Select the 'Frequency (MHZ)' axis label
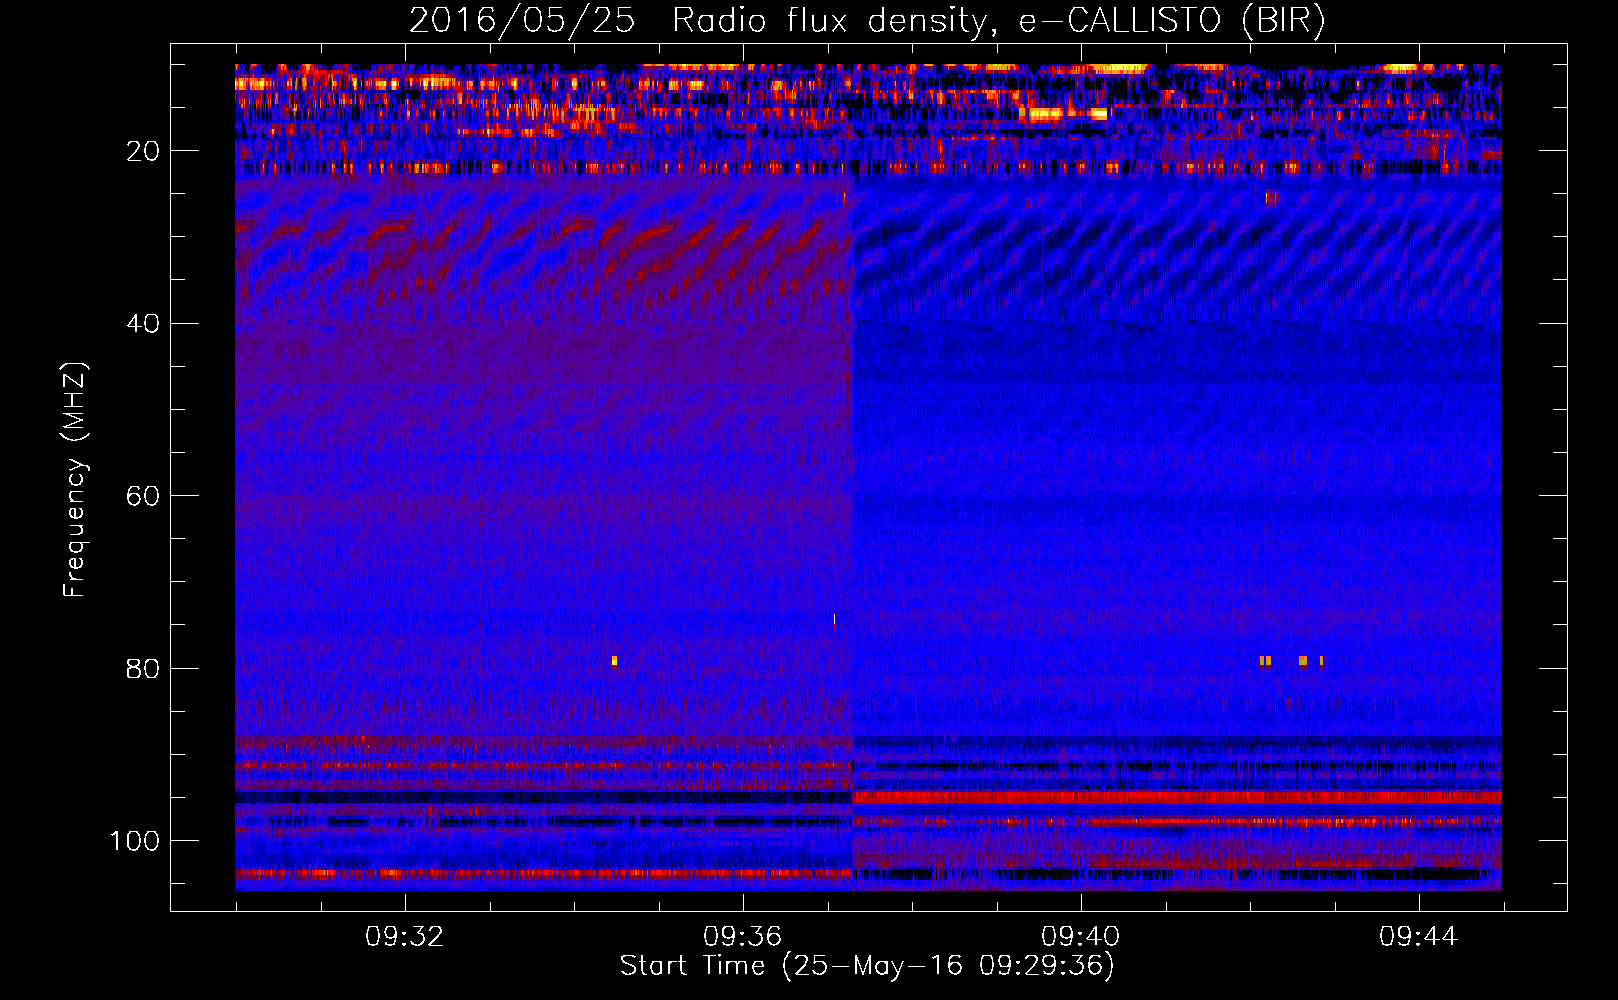This screenshot has width=1618, height=1000. pyautogui.click(x=75, y=480)
